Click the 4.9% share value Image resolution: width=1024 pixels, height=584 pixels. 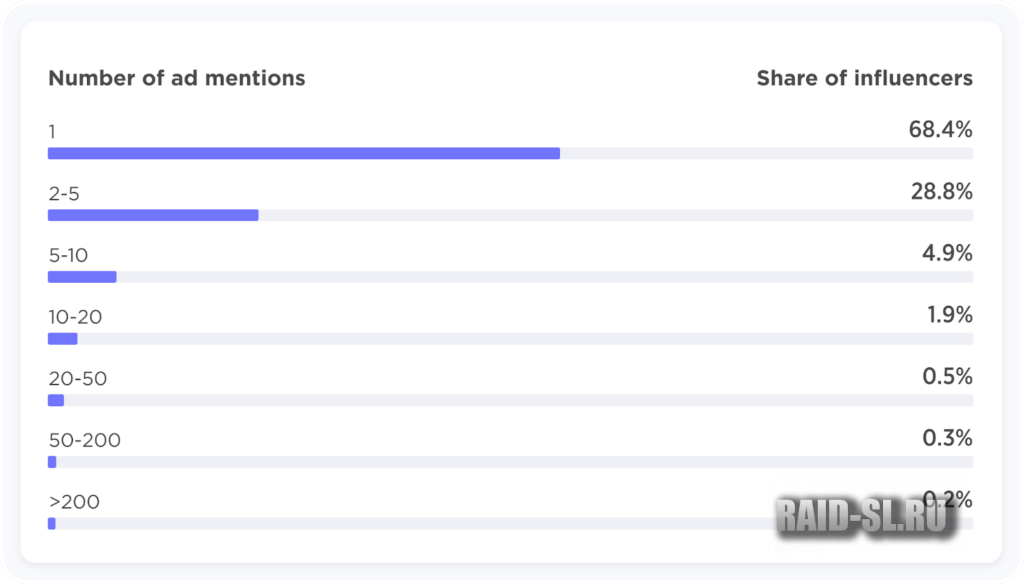click(x=947, y=254)
